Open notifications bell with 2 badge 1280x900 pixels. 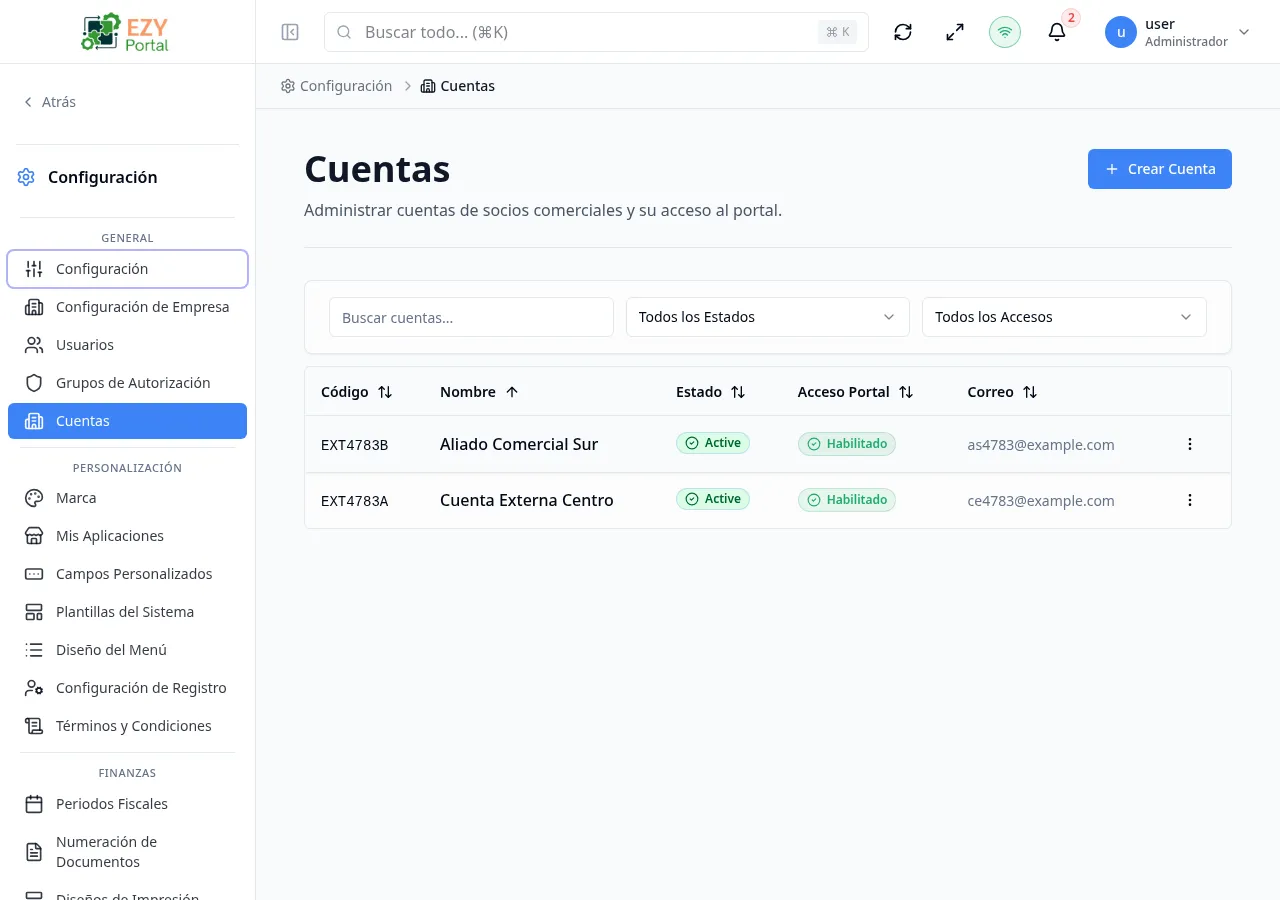point(1057,32)
